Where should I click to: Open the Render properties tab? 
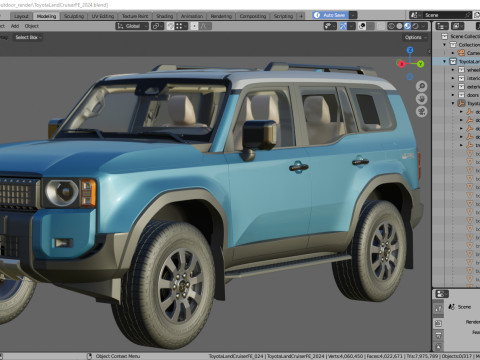tap(438, 323)
